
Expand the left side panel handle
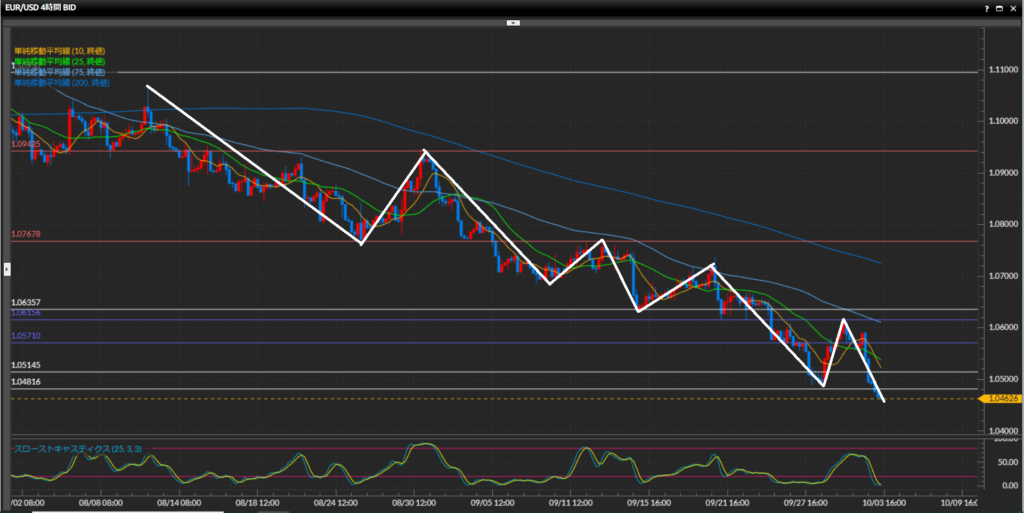pos(6,268)
